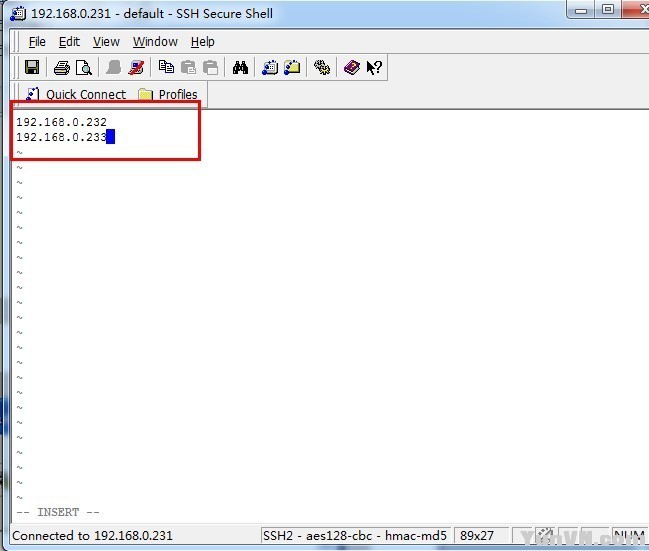Screen dimensions: 649x551
Task: Open the Profiles button
Action: pyautogui.click(x=168, y=94)
